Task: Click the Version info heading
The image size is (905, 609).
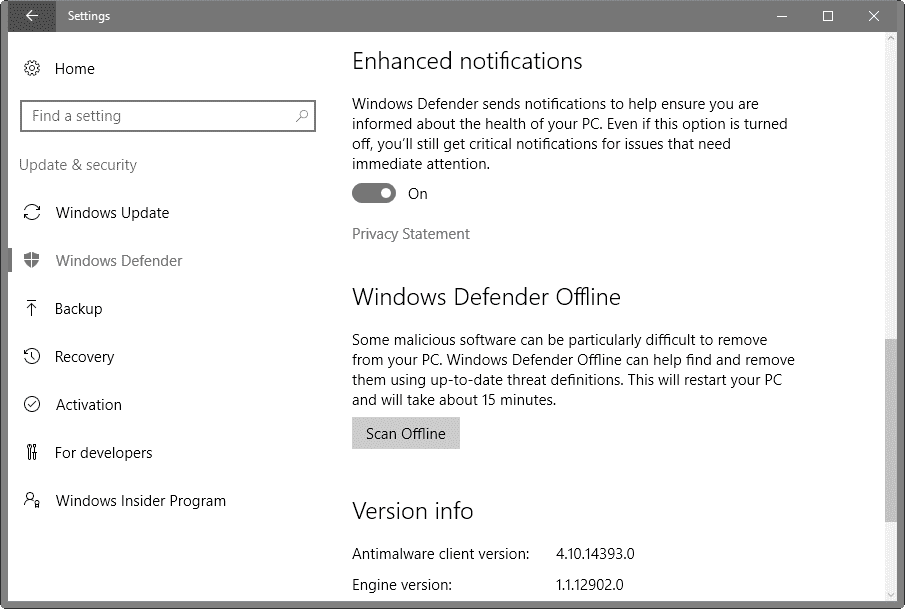Action: click(x=413, y=511)
